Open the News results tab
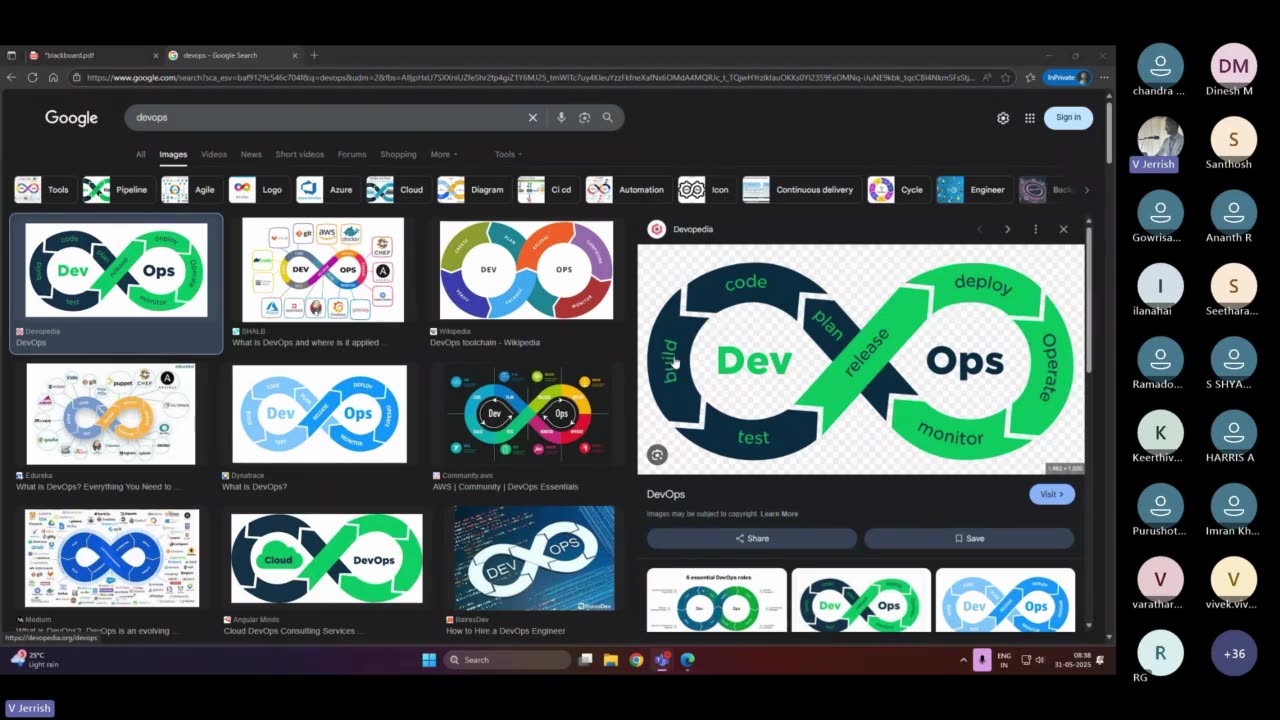Screen dimensions: 1280x720 pyautogui.click(x=251, y=154)
